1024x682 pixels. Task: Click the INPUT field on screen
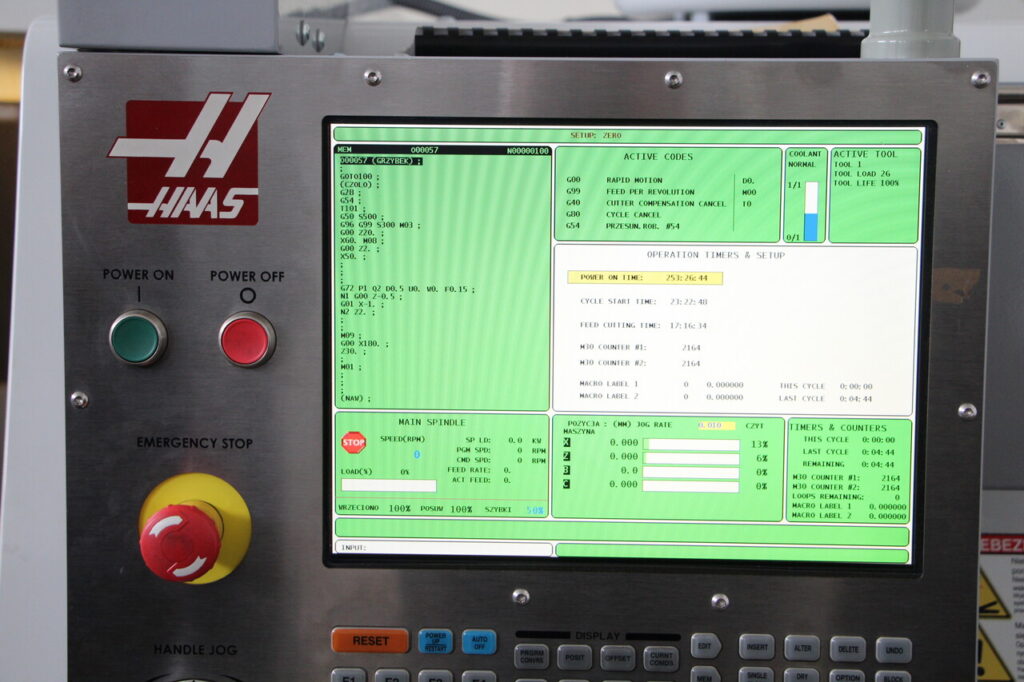(443, 548)
